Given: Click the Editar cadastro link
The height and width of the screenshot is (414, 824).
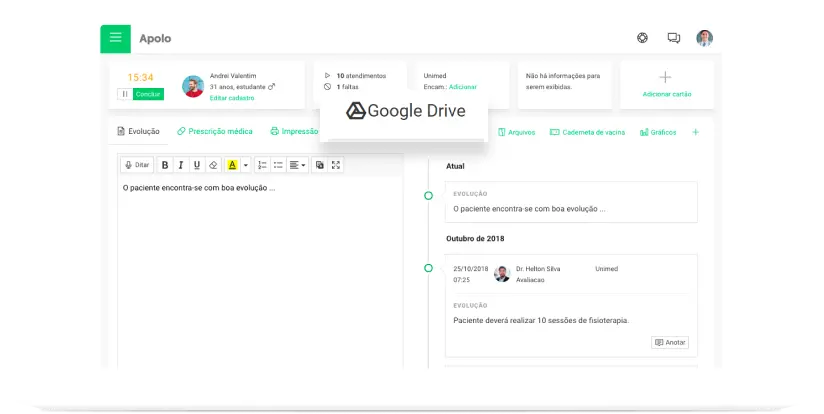Looking at the screenshot, I should click(232, 98).
